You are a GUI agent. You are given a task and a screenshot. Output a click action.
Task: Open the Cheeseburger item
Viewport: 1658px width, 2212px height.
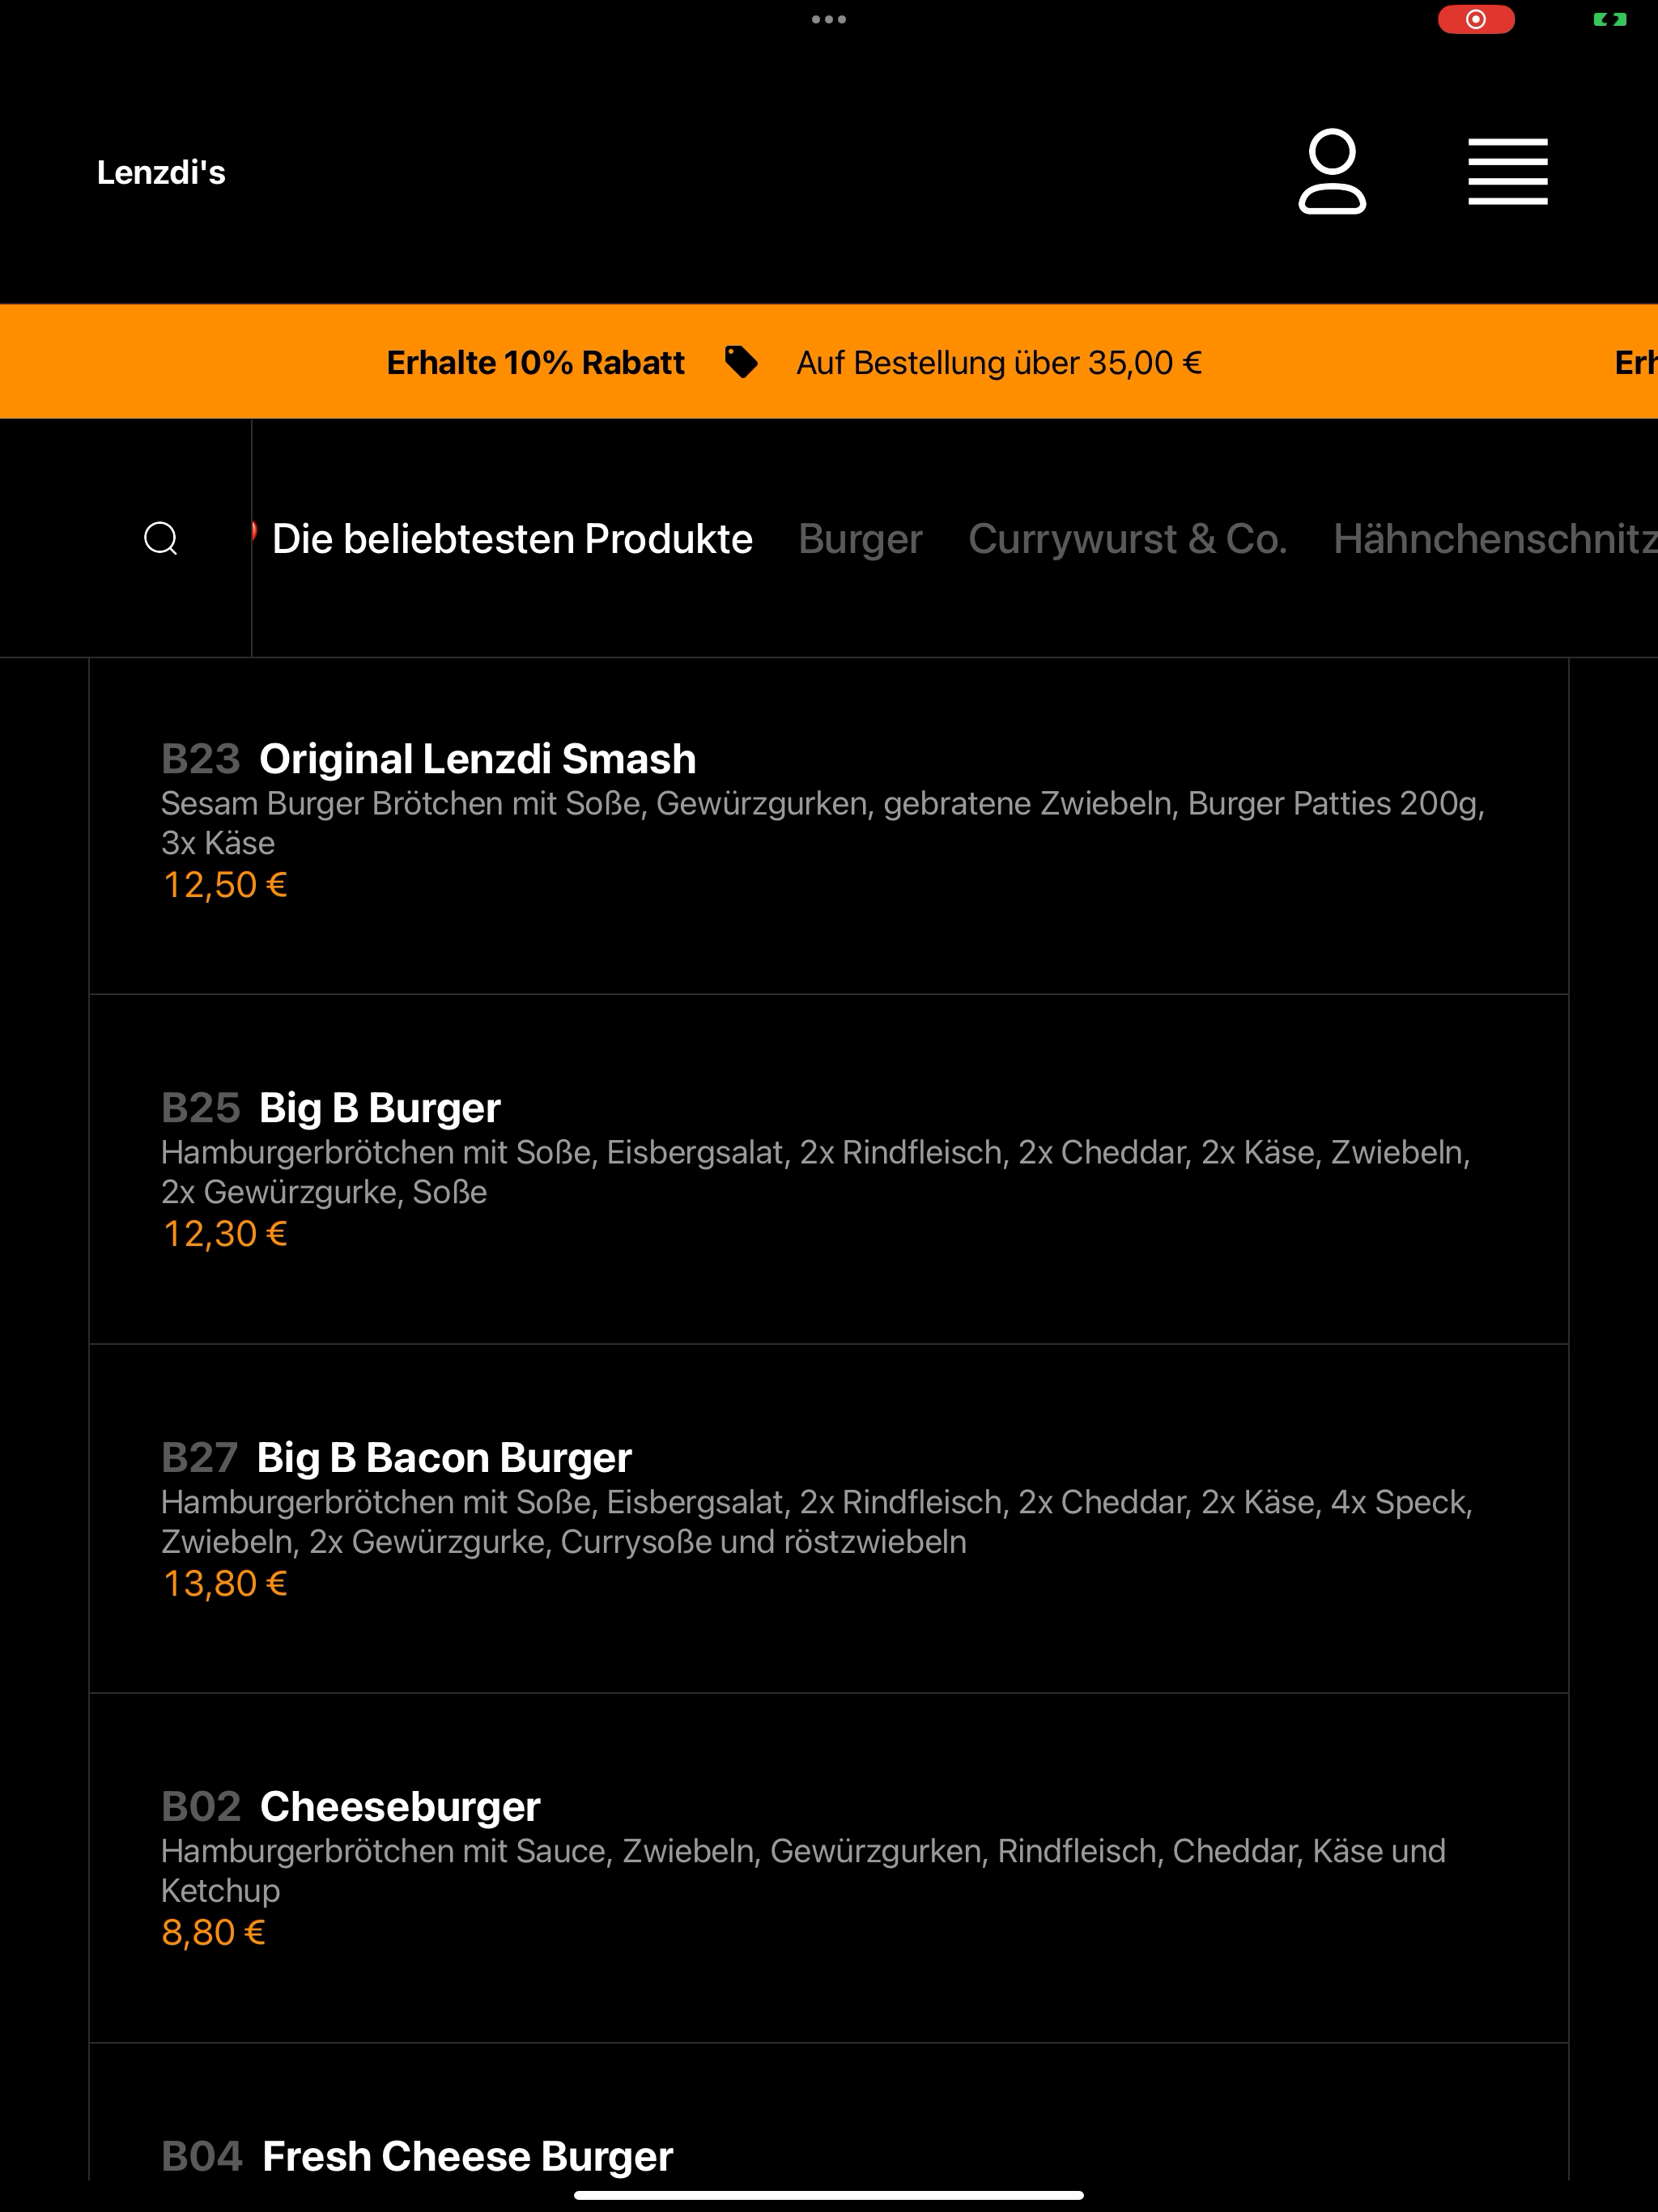pyautogui.click(x=829, y=1867)
